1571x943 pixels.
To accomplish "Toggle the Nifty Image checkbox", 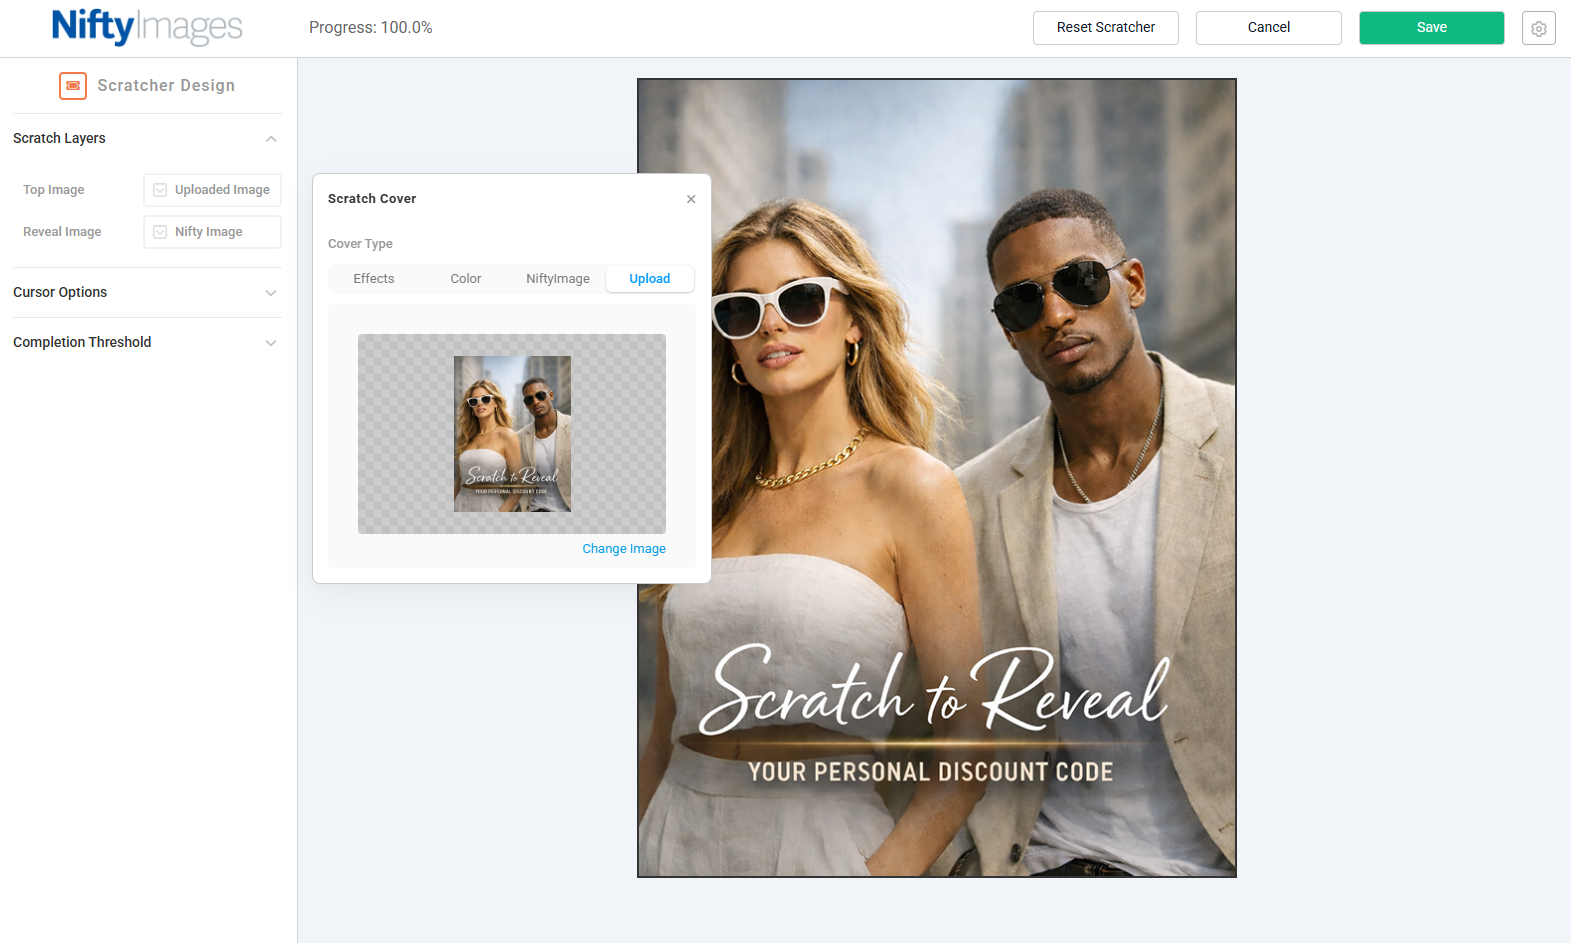I will click(160, 232).
